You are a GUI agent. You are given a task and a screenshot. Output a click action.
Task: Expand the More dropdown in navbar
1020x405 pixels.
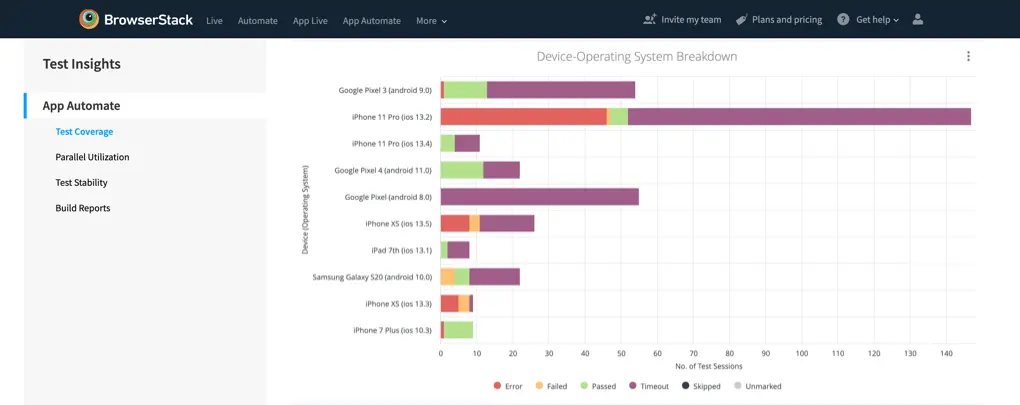(431, 20)
